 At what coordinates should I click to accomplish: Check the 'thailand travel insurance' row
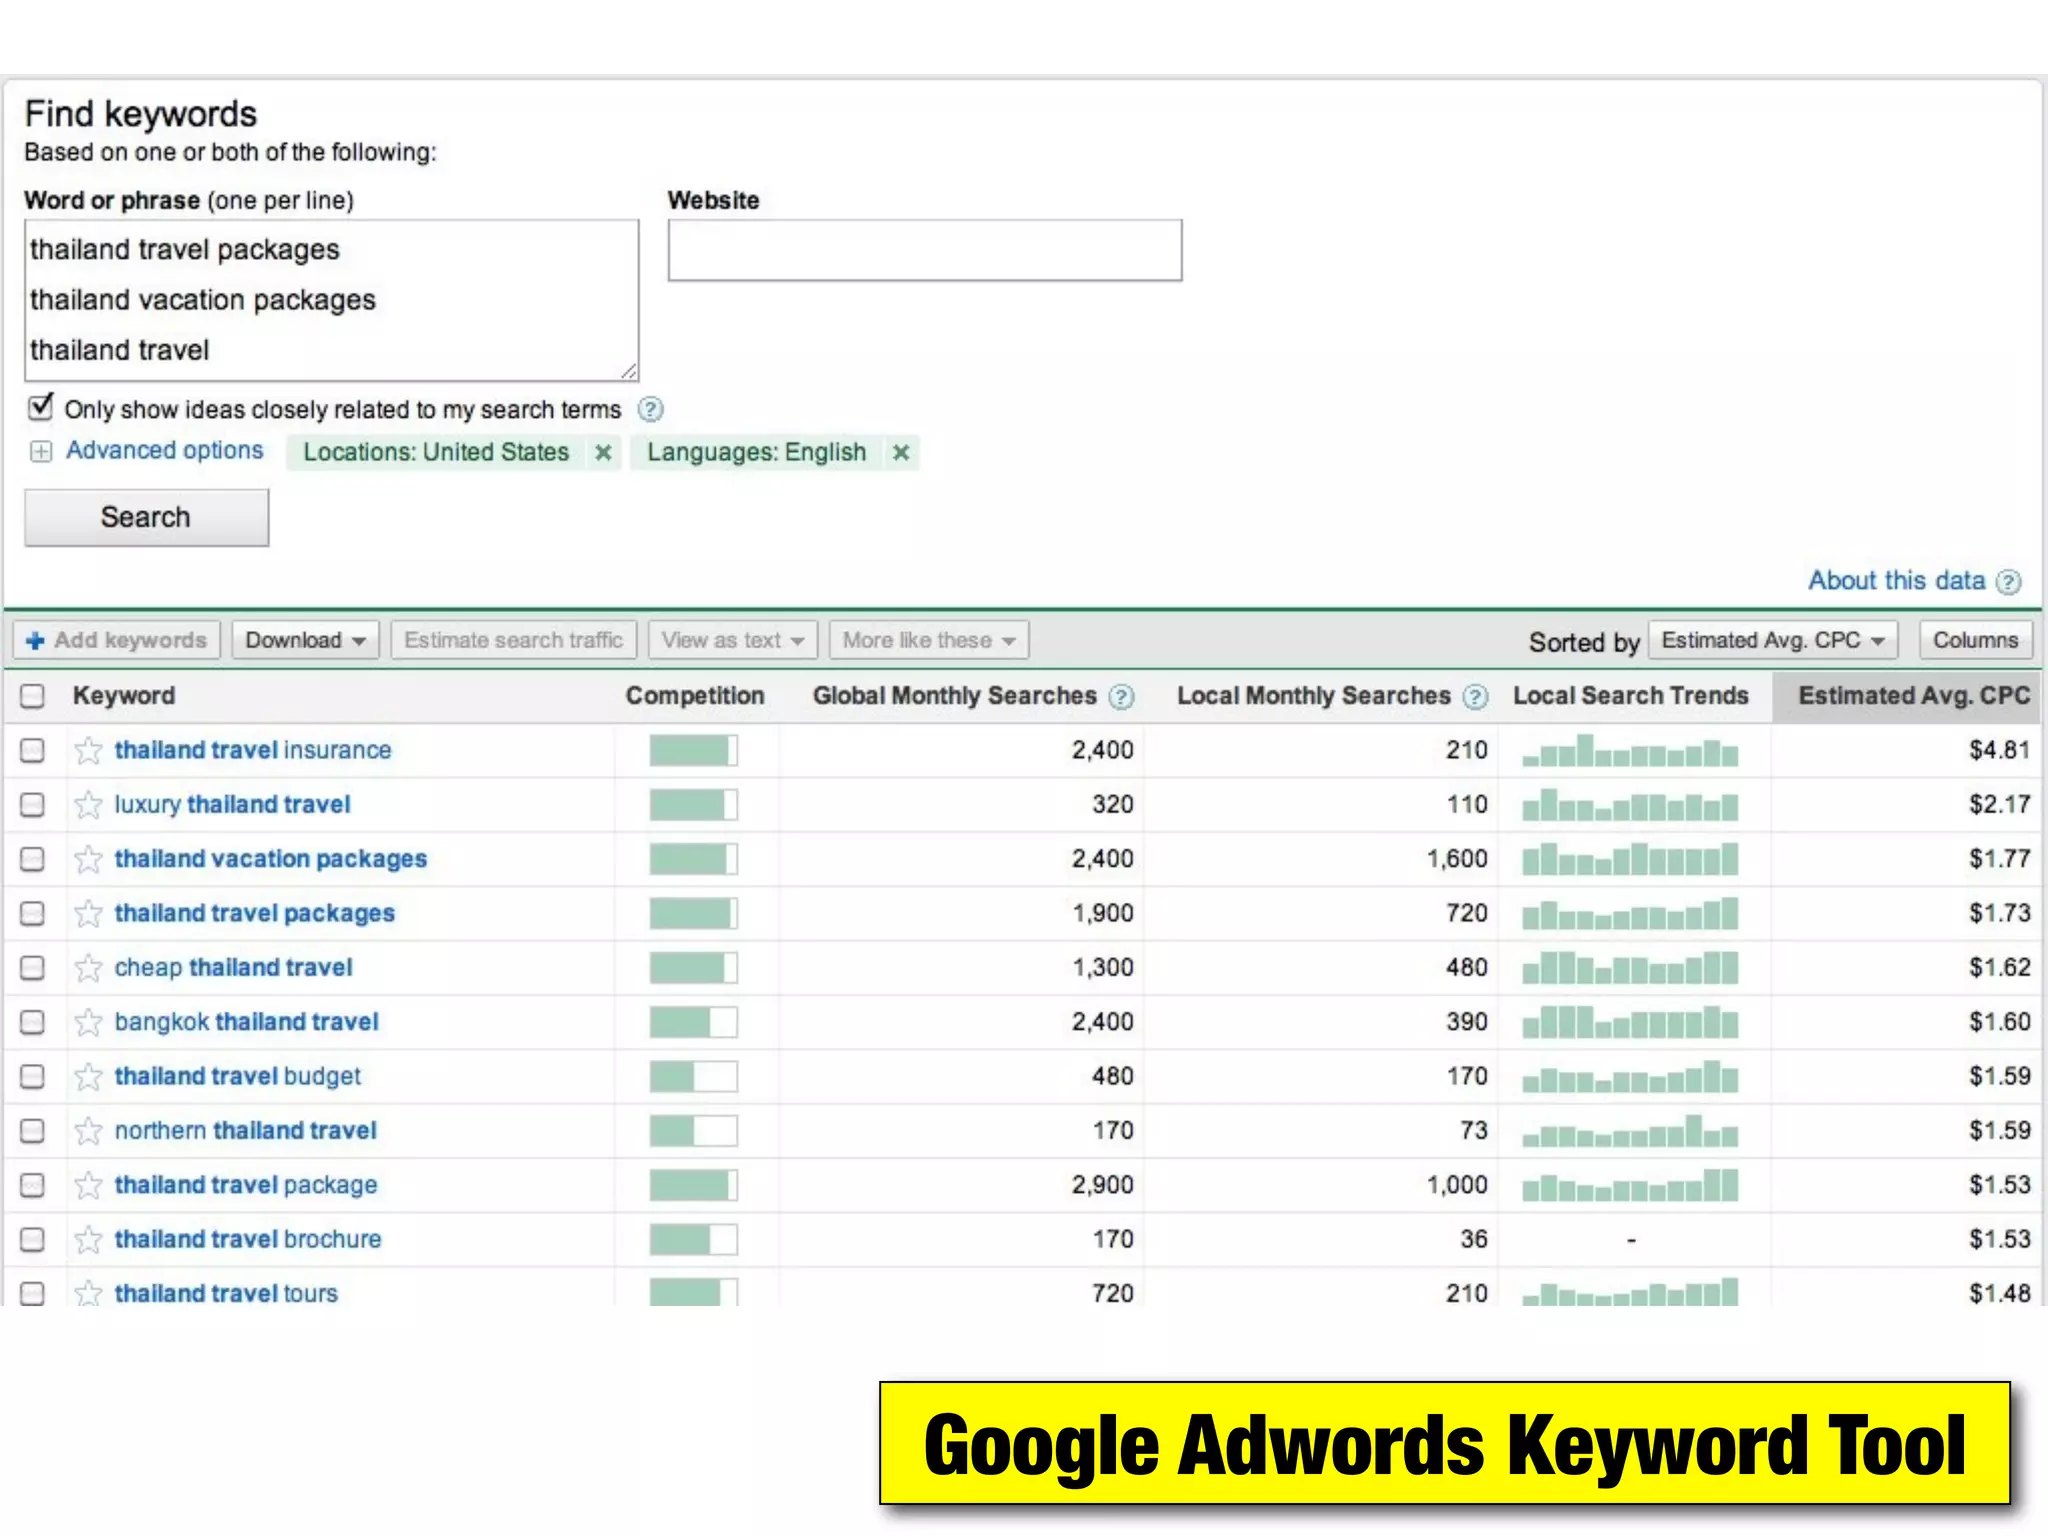33,750
